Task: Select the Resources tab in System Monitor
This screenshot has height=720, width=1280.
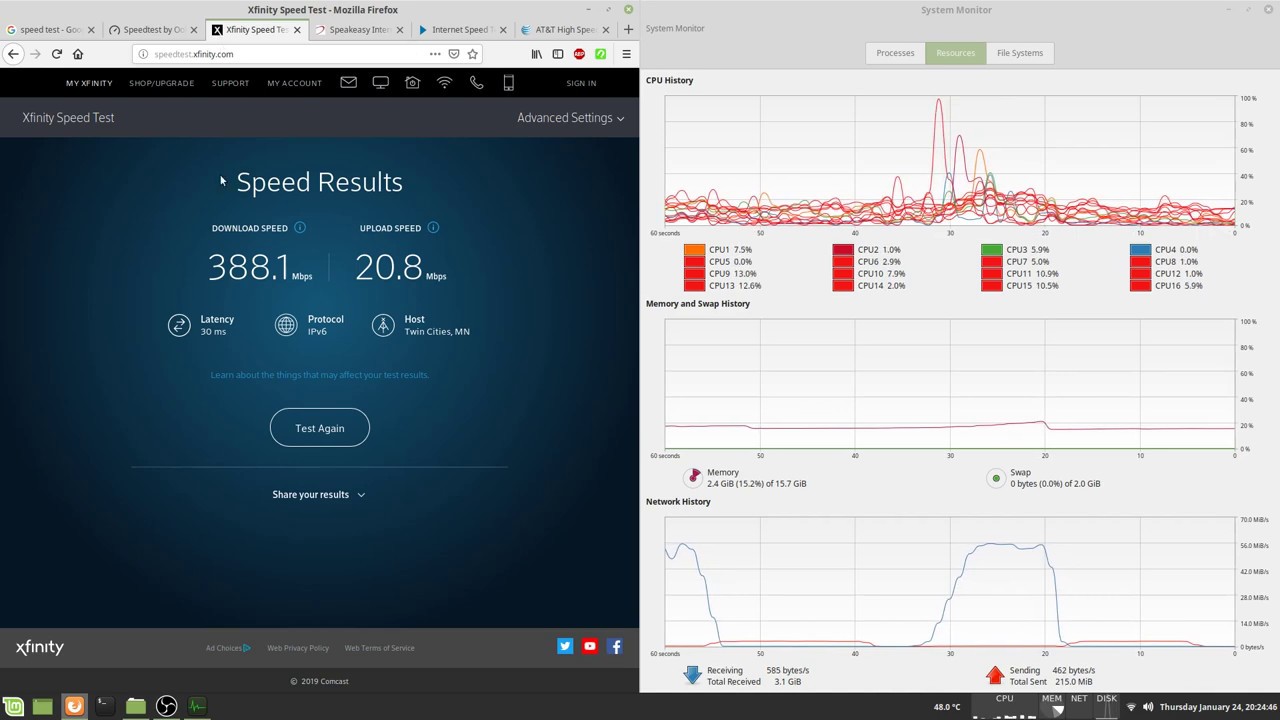Action: pyautogui.click(x=955, y=53)
